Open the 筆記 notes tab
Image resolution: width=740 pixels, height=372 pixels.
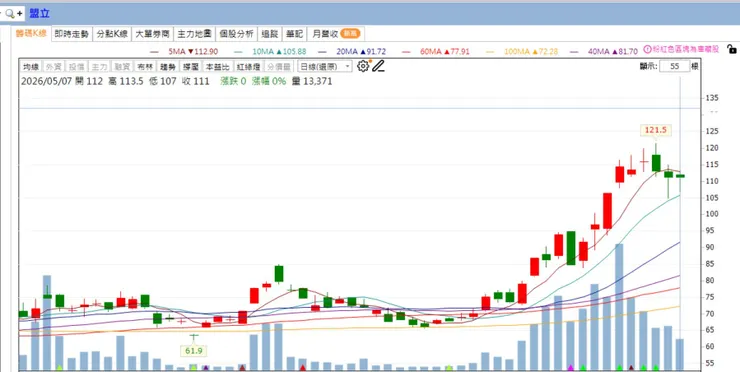294,34
